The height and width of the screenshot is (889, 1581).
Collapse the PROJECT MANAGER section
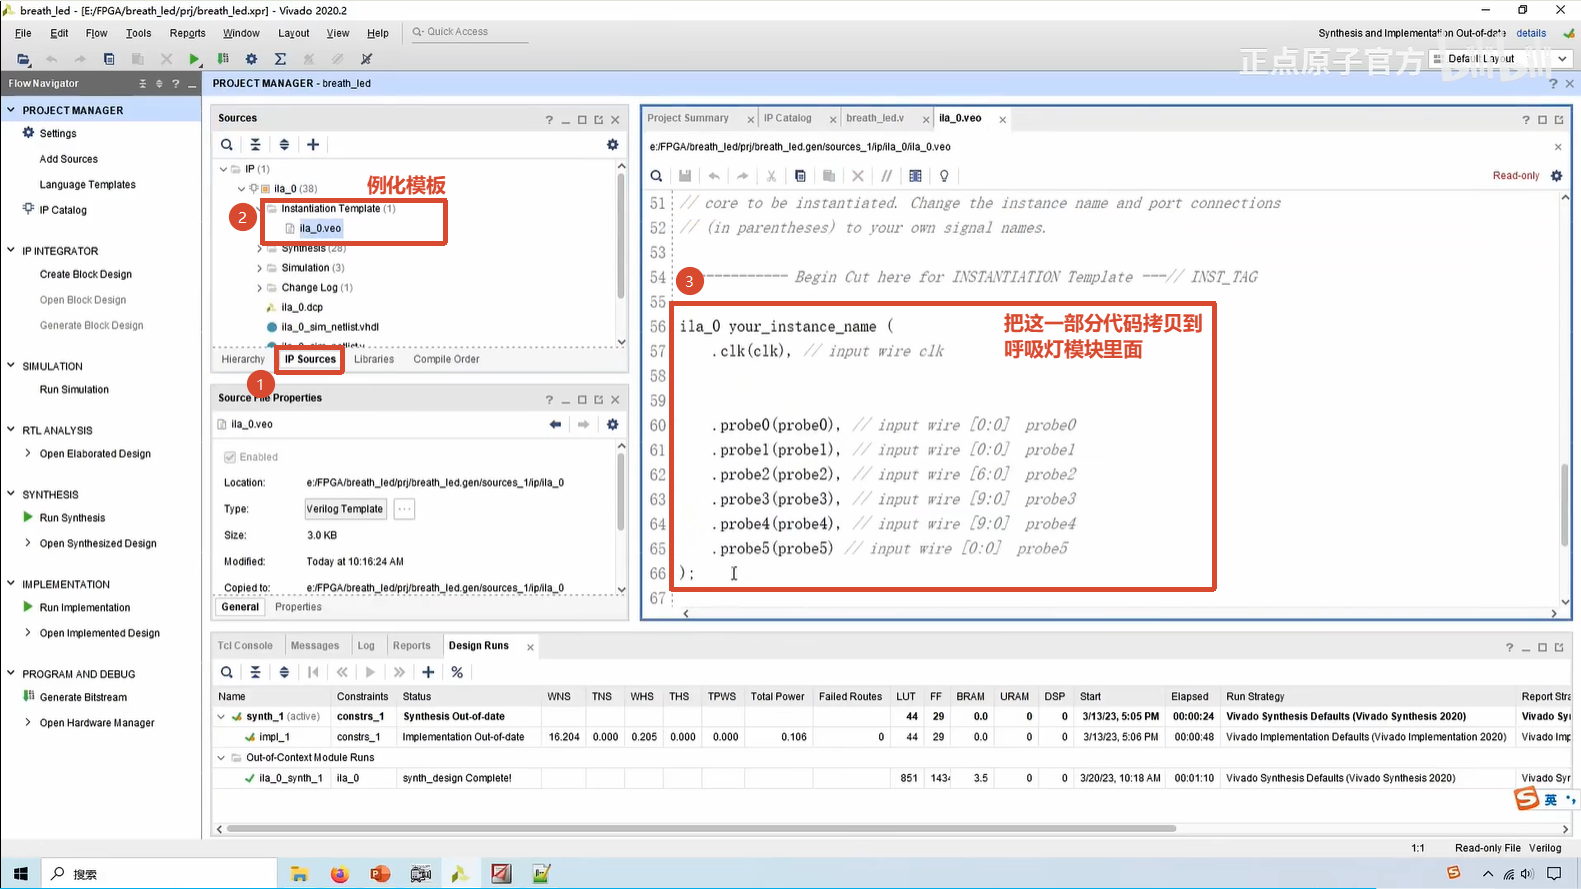[11, 110]
